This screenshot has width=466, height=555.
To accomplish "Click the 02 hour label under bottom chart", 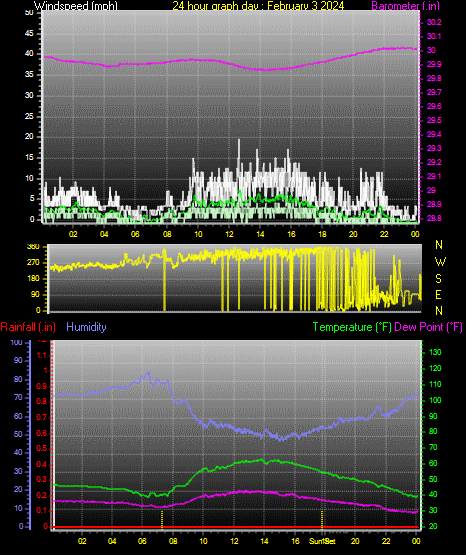I will [x=82, y=541].
